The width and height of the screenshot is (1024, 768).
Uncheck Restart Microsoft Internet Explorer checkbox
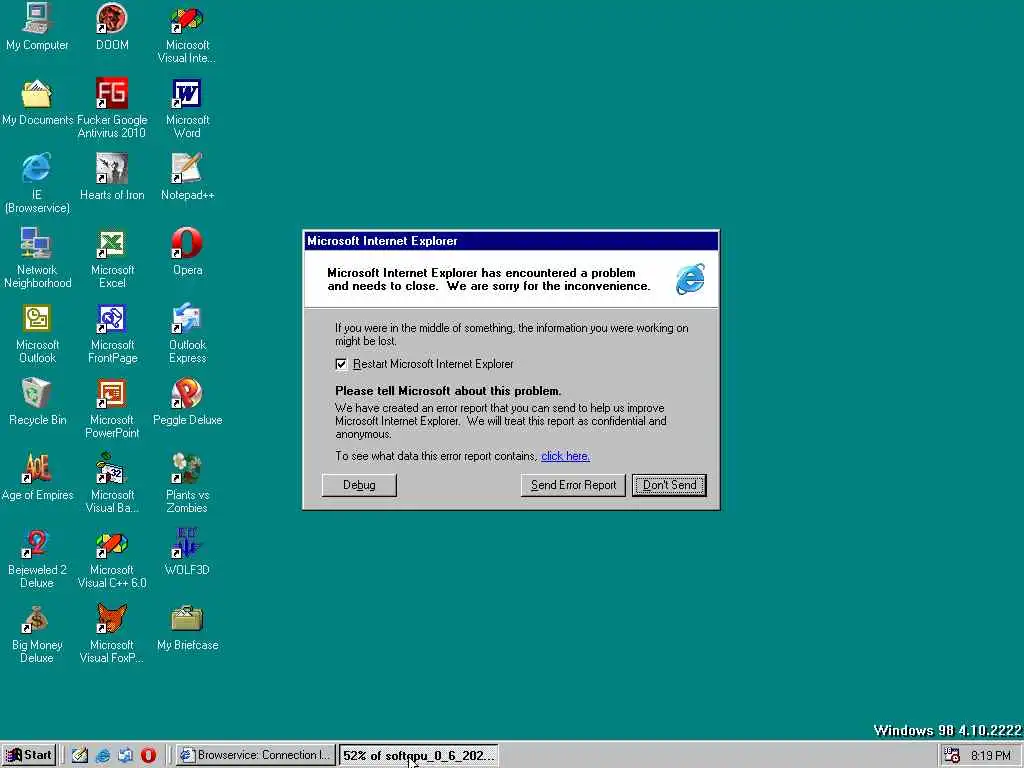pos(341,364)
